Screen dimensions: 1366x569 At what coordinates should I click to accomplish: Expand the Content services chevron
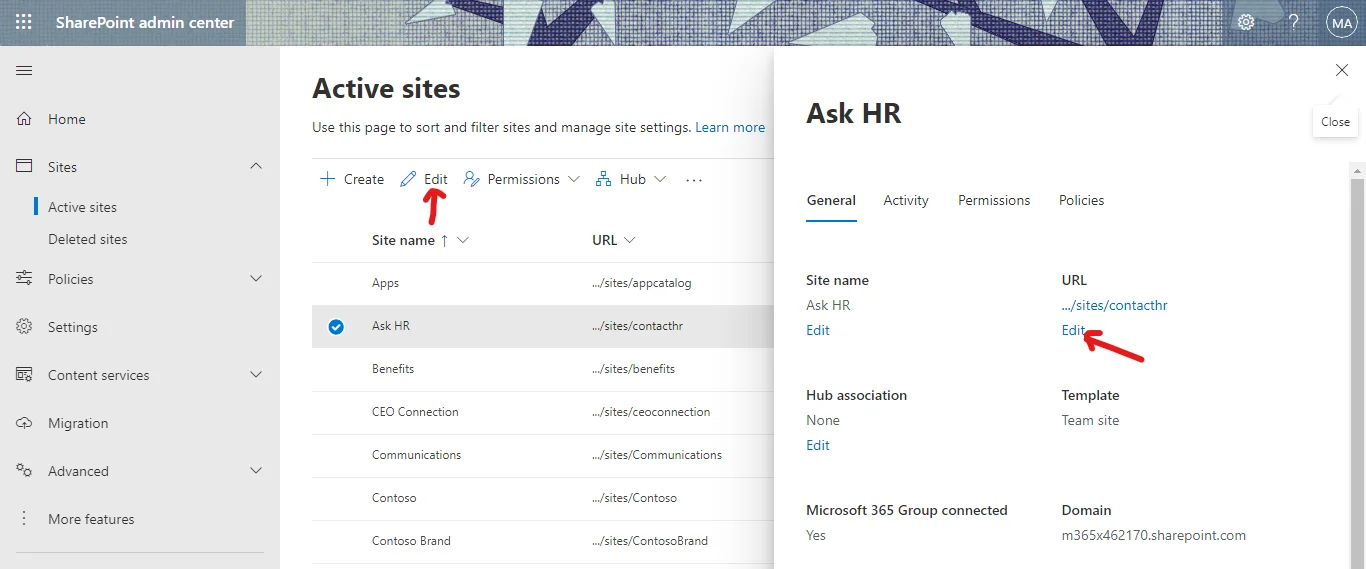256,375
